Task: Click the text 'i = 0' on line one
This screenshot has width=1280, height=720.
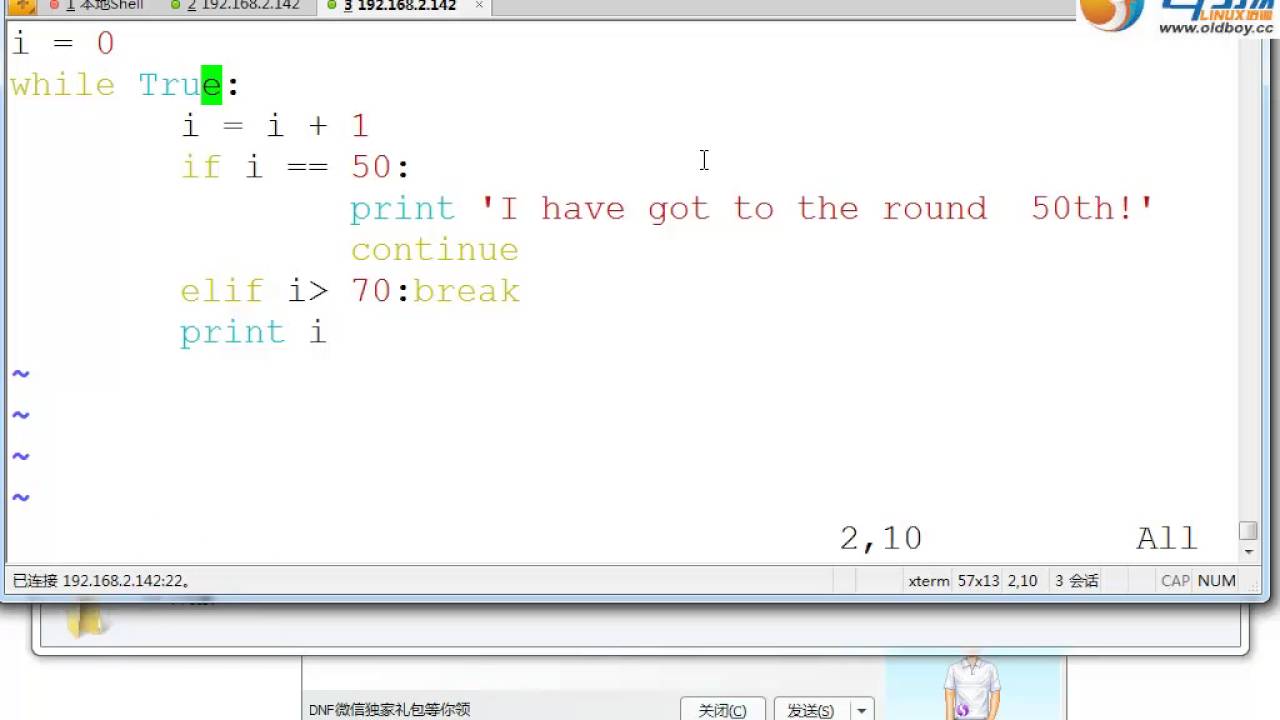Action: [x=62, y=44]
